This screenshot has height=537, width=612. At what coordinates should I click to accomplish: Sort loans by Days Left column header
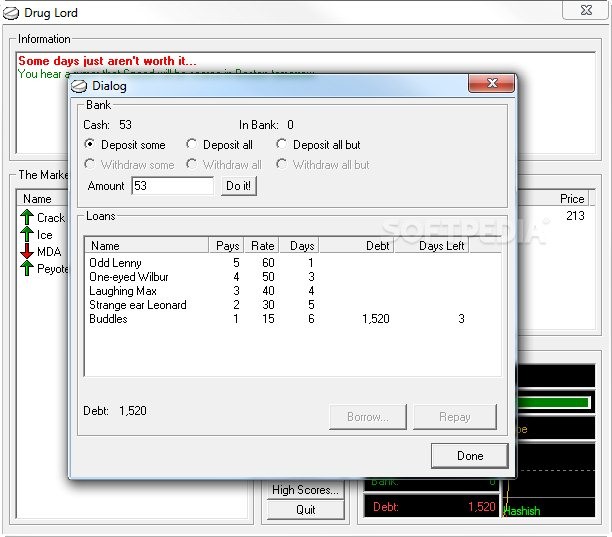coord(432,246)
